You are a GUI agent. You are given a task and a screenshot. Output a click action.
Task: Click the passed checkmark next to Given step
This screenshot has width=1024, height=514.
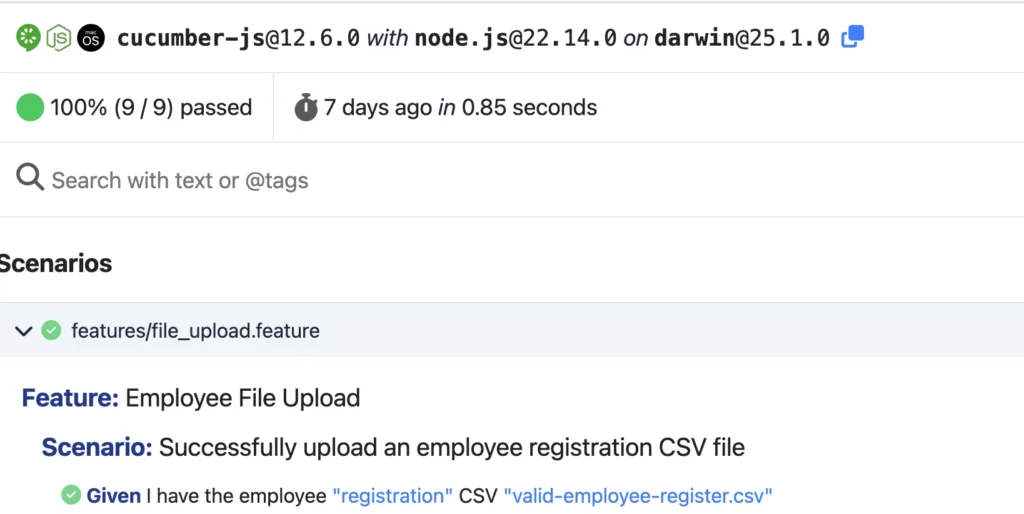point(71,494)
